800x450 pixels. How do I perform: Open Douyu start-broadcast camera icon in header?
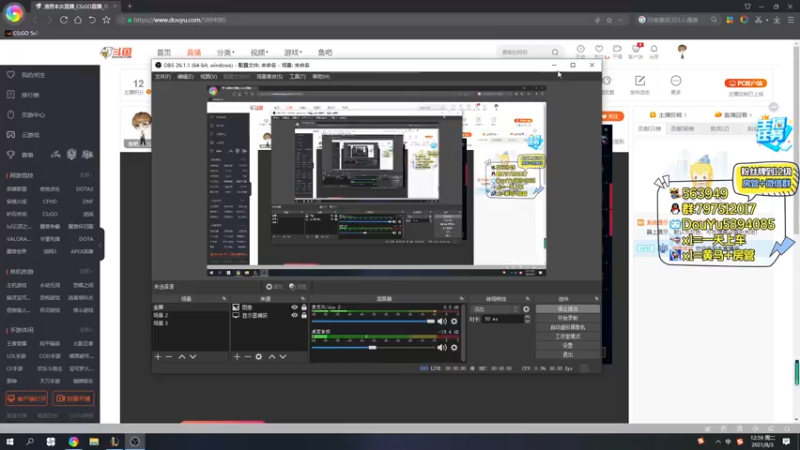pyautogui.click(x=617, y=49)
